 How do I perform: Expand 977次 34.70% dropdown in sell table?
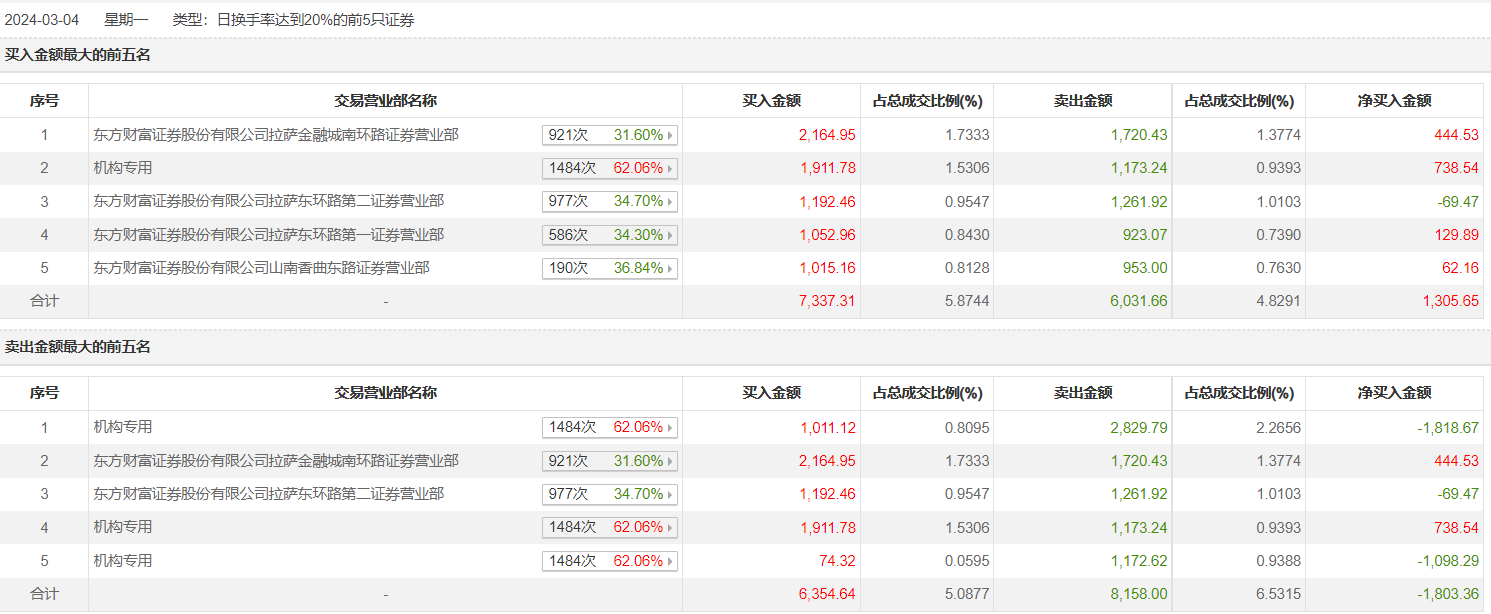(x=670, y=494)
